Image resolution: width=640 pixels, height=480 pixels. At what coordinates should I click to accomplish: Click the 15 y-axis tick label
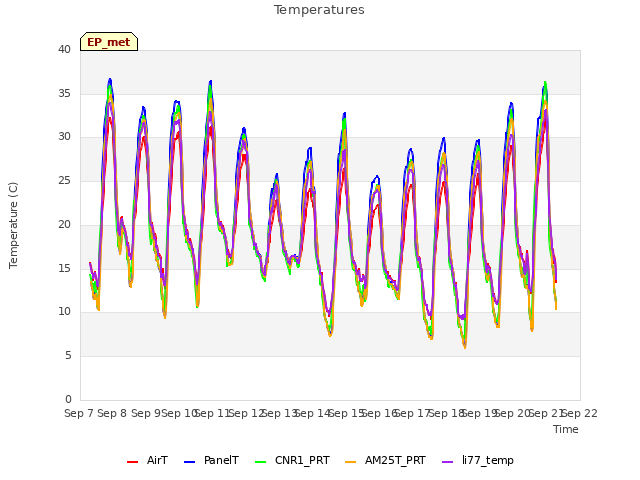point(64,268)
